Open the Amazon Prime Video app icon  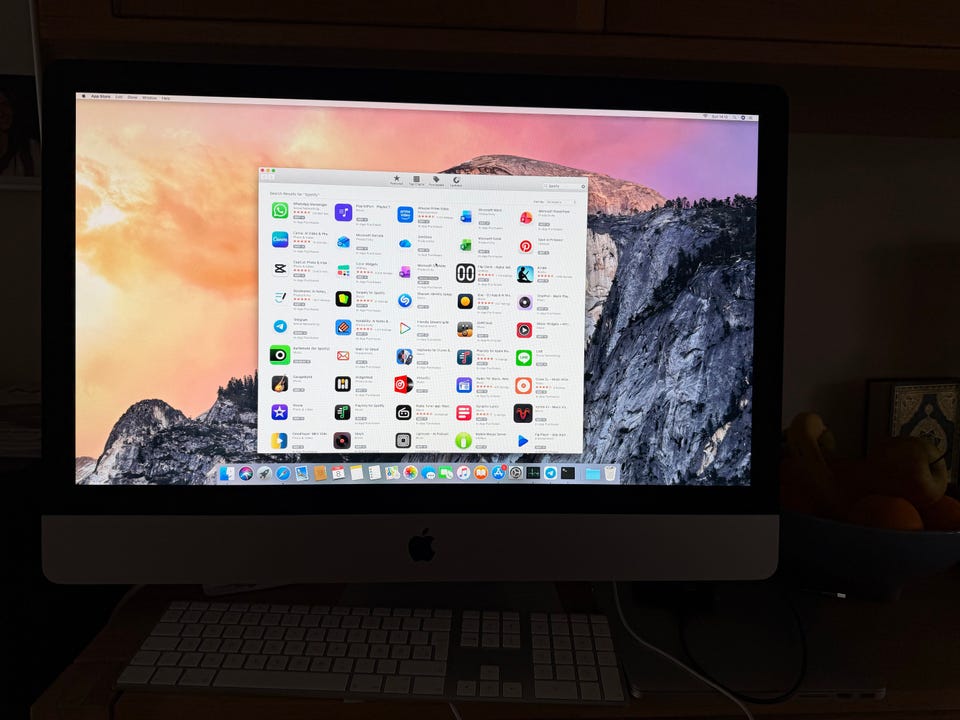[405, 214]
